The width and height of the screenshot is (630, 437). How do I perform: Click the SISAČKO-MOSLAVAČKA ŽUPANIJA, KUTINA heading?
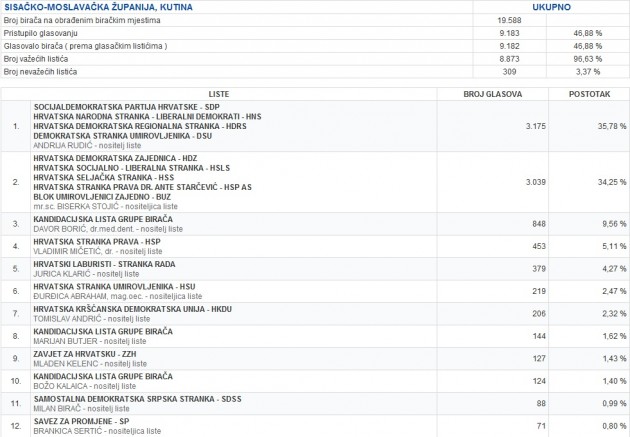pos(85,8)
